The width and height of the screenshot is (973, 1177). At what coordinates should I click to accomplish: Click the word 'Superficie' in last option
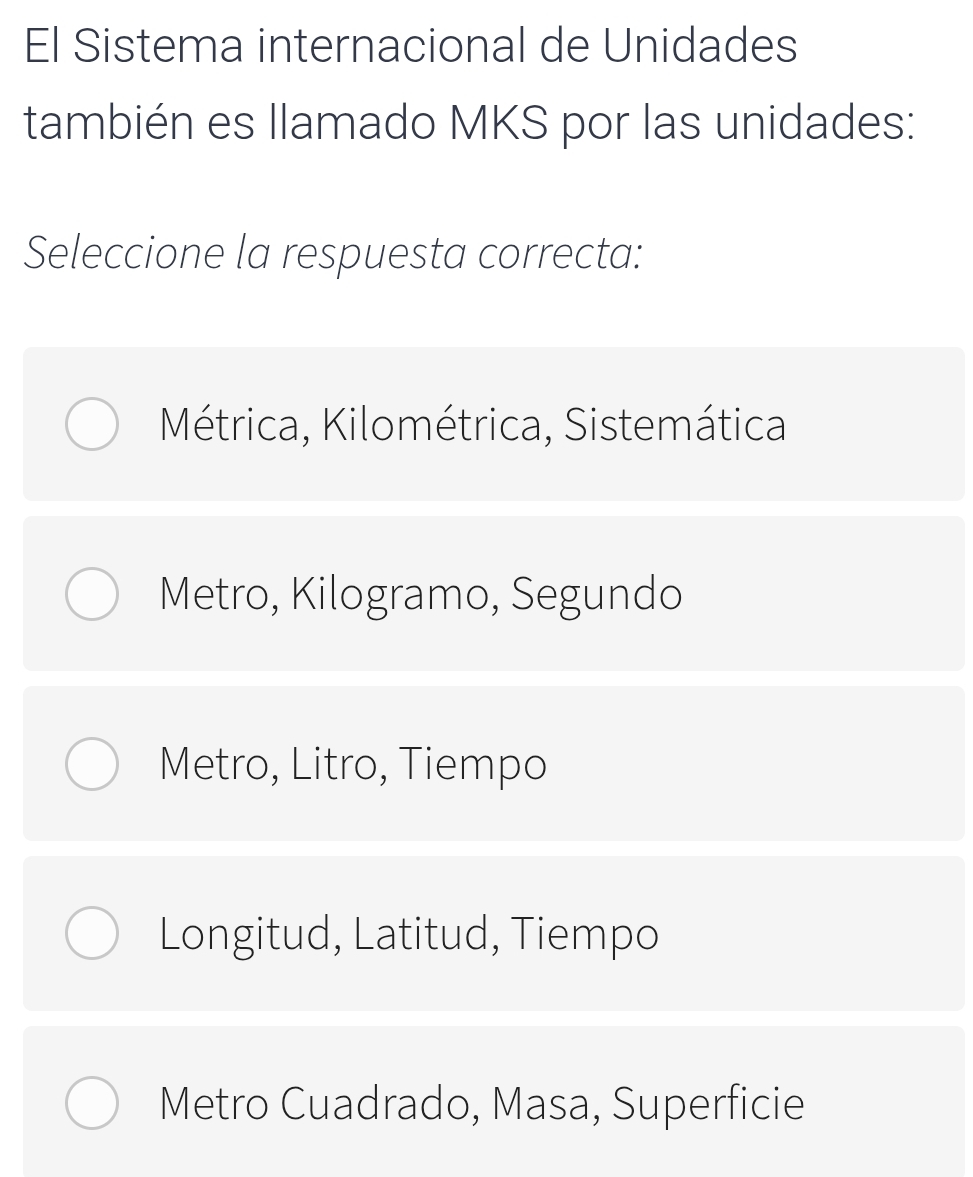(x=708, y=1104)
